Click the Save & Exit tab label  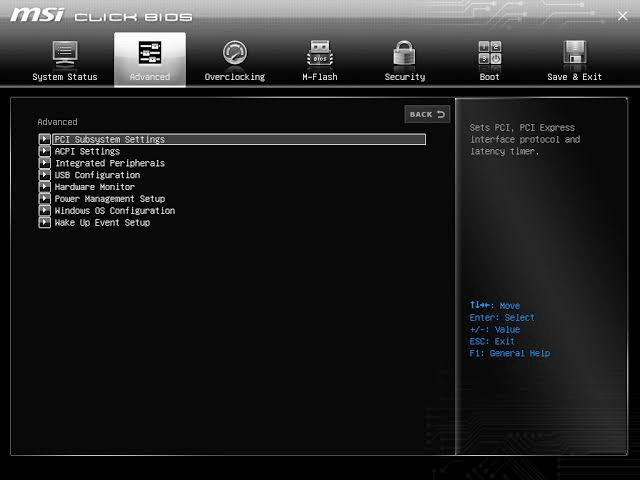click(574, 77)
